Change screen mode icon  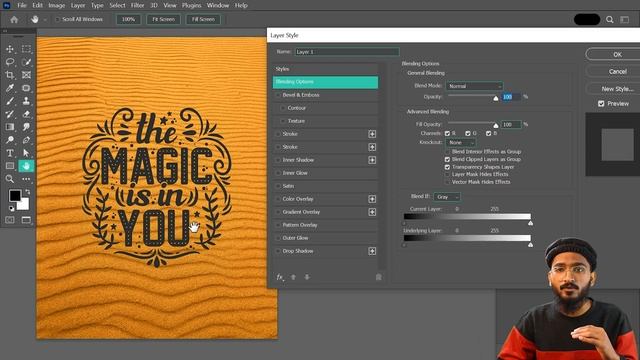26,220
